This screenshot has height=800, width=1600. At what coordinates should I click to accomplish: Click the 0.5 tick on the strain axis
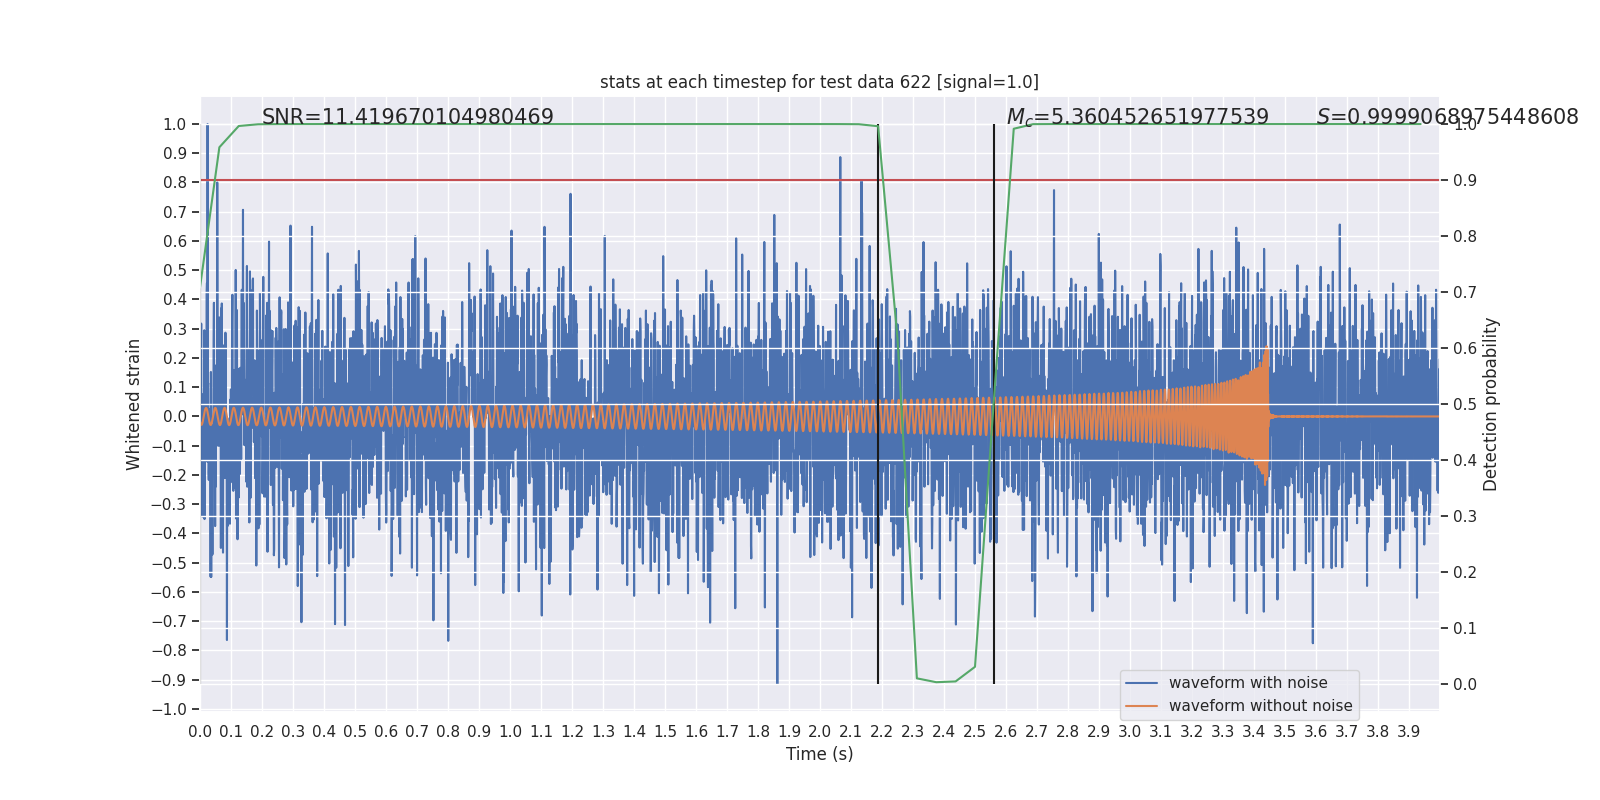pos(175,270)
